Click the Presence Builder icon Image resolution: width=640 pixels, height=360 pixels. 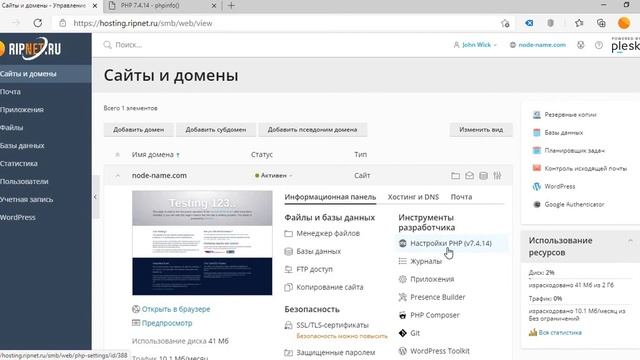tap(402, 297)
